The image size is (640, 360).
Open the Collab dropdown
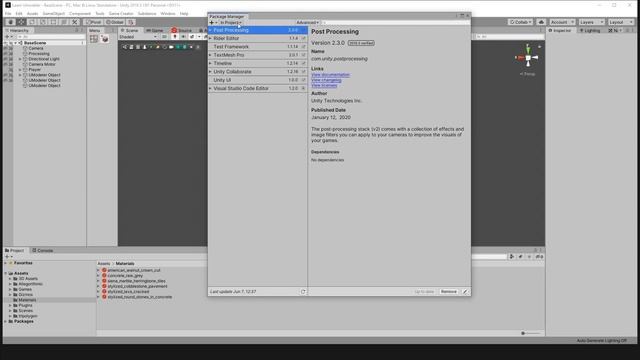(x=520, y=22)
